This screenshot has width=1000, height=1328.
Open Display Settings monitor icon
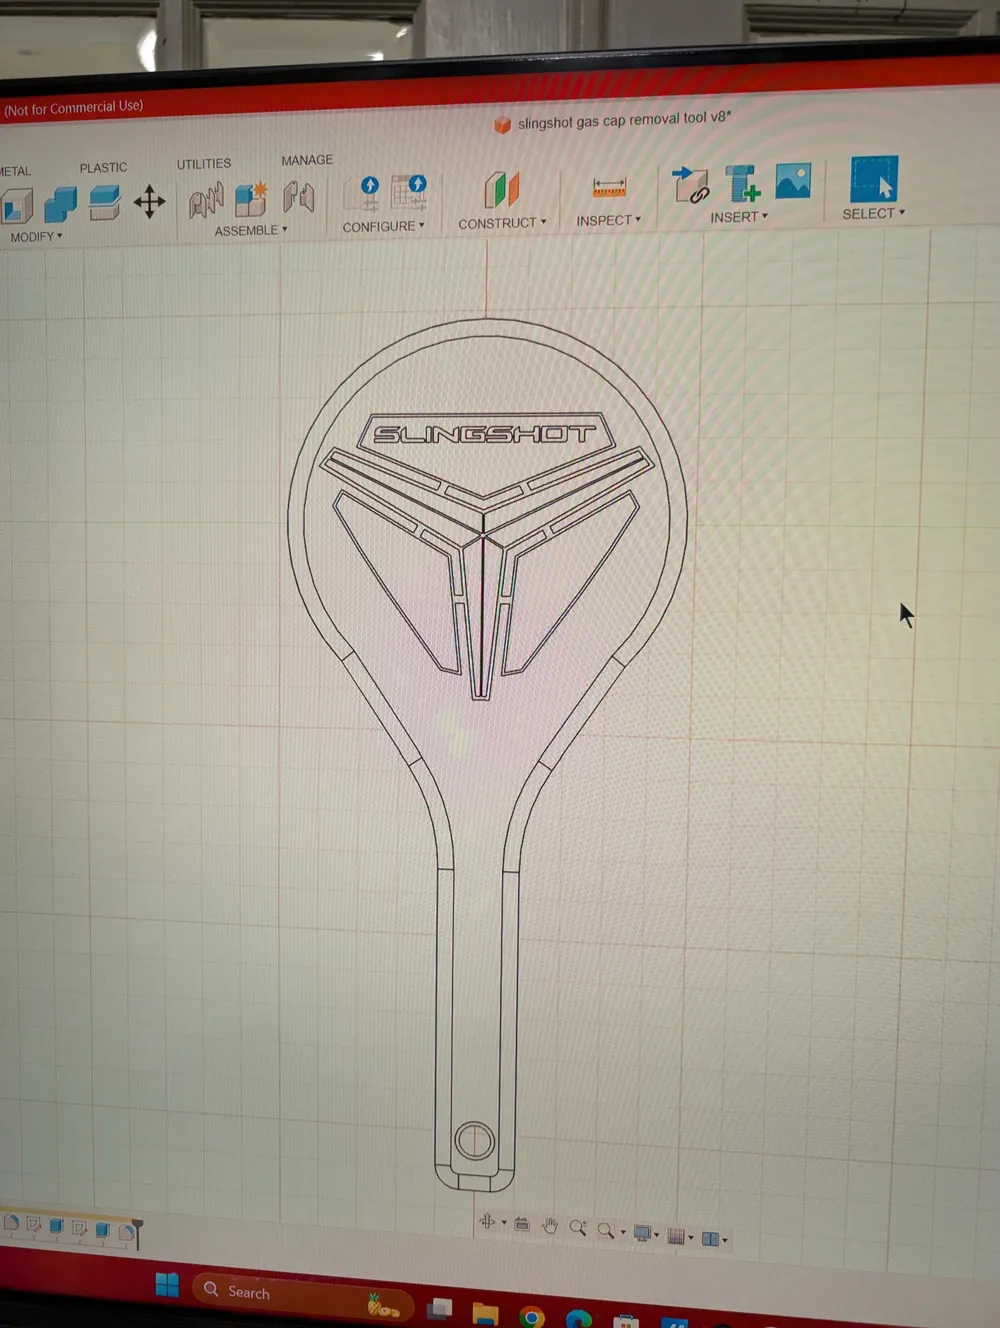(x=643, y=1233)
